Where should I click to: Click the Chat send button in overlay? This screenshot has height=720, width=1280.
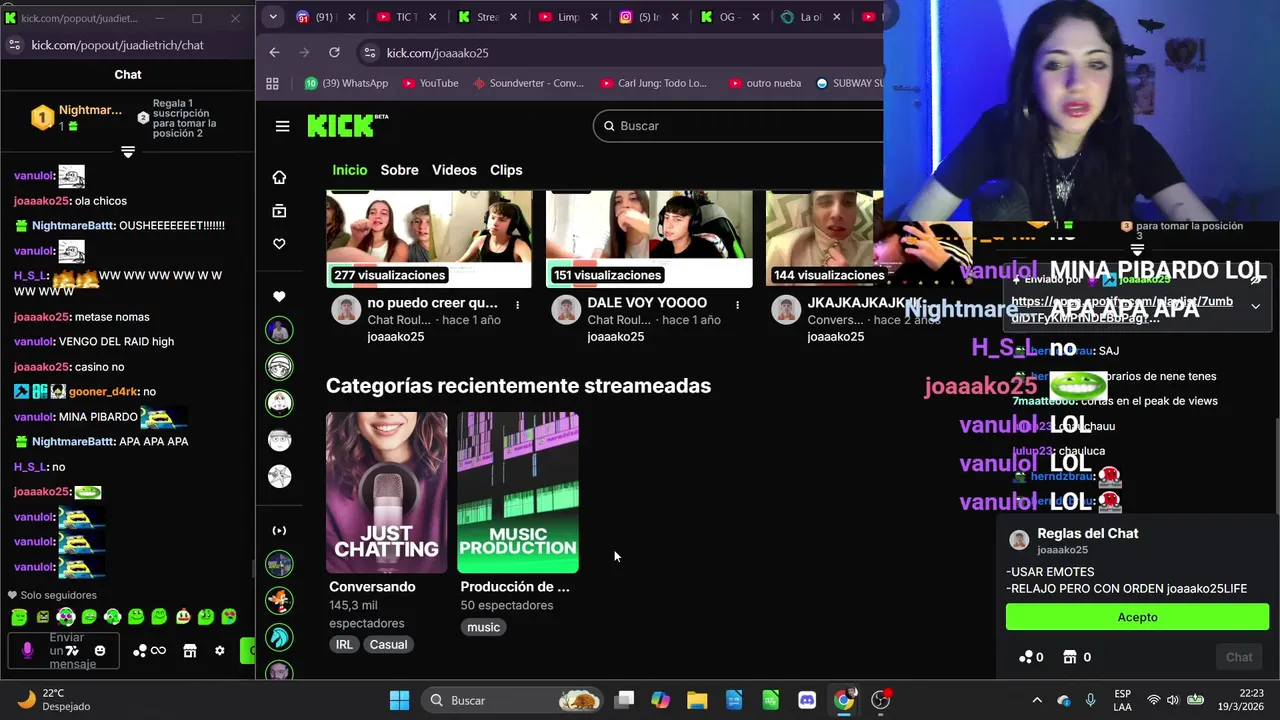1239,657
